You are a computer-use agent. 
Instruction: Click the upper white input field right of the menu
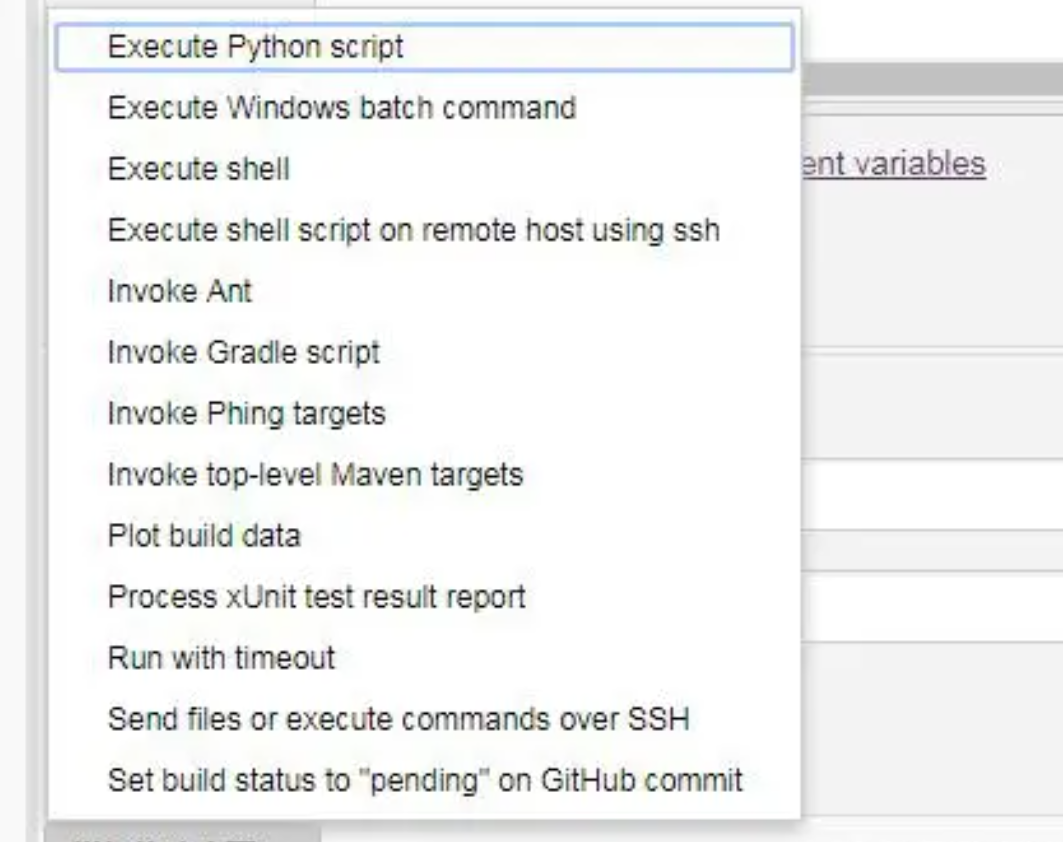point(930,494)
